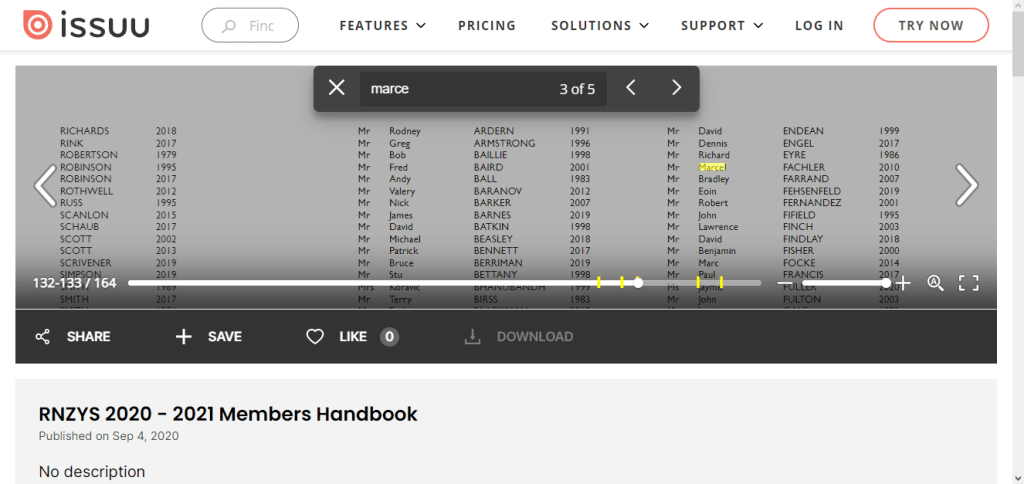1024x484 pixels.
Task: Close the document search bar
Action: (337, 88)
